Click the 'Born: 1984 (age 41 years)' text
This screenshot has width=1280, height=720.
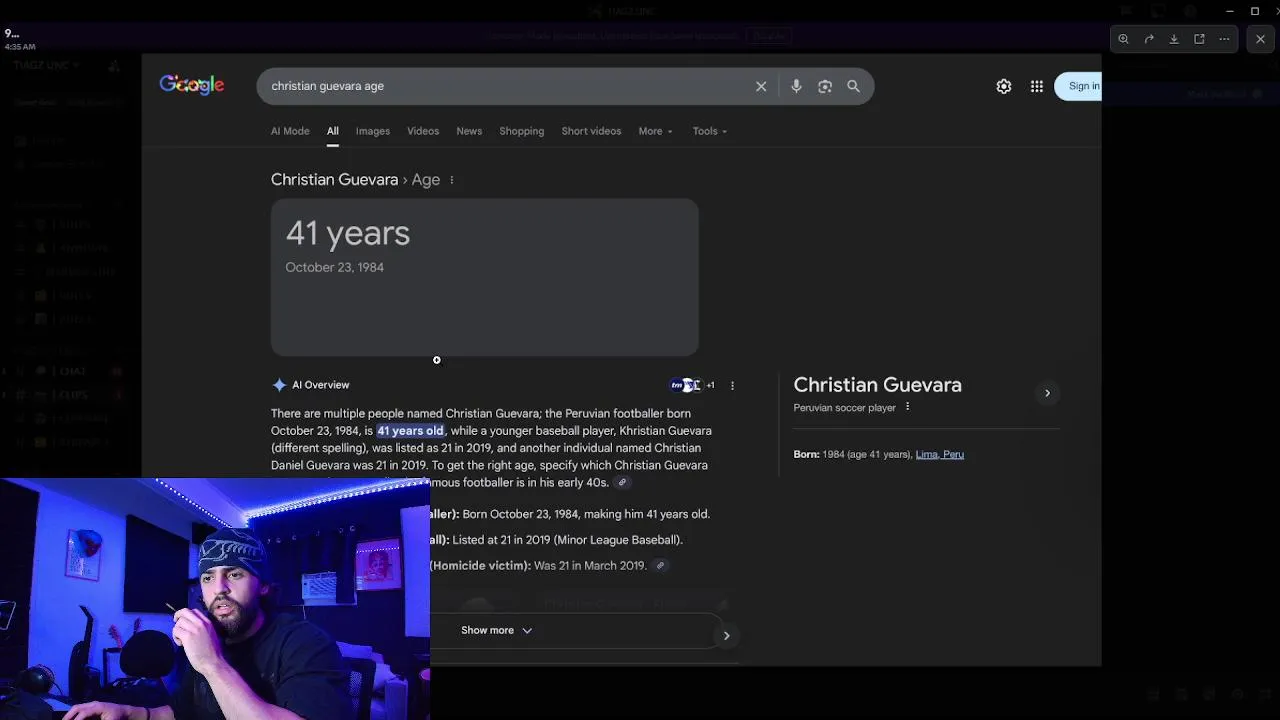pos(852,454)
